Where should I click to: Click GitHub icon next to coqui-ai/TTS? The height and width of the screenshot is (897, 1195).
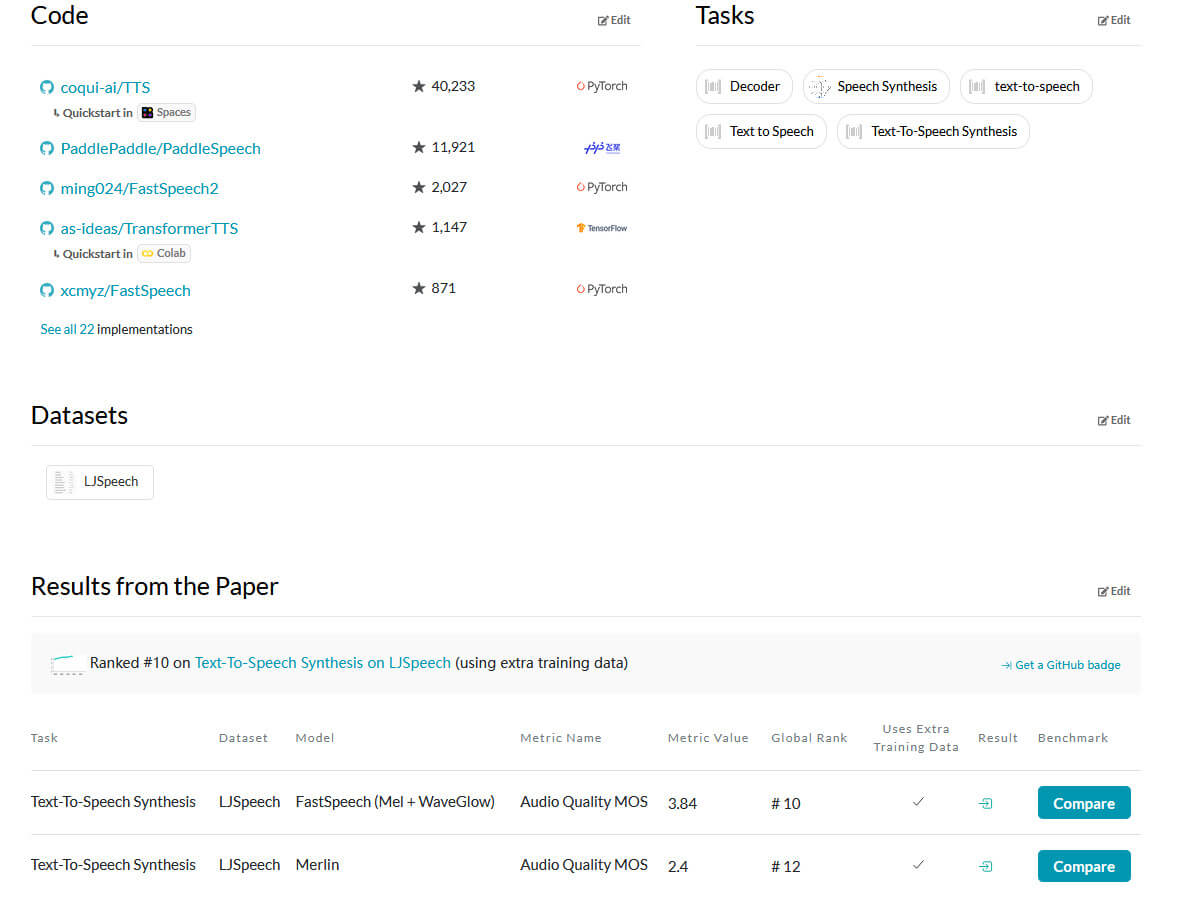coord(47,88)
